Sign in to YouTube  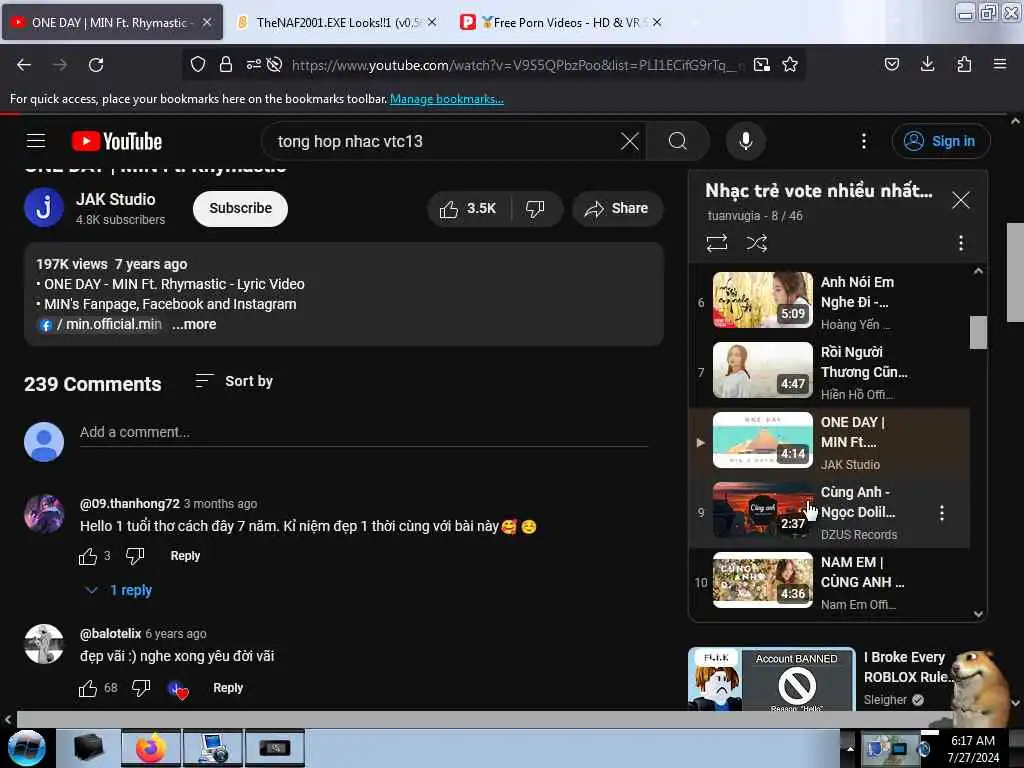940,141
